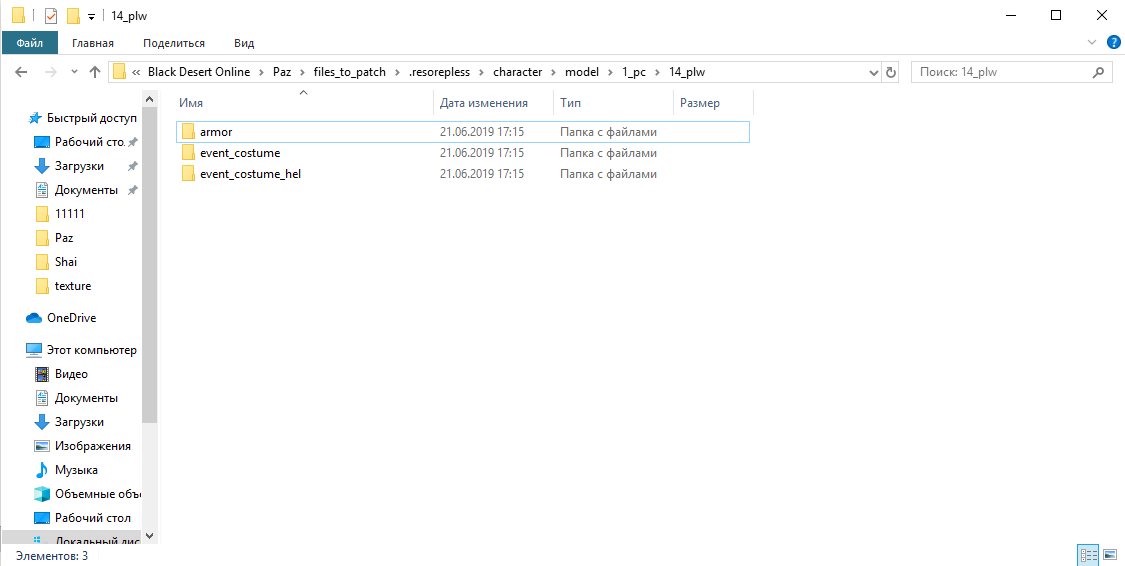Open the Поделиться ribbon tab
The height and width of the screenshot is (566, 1125).
(x=174, y=43)
